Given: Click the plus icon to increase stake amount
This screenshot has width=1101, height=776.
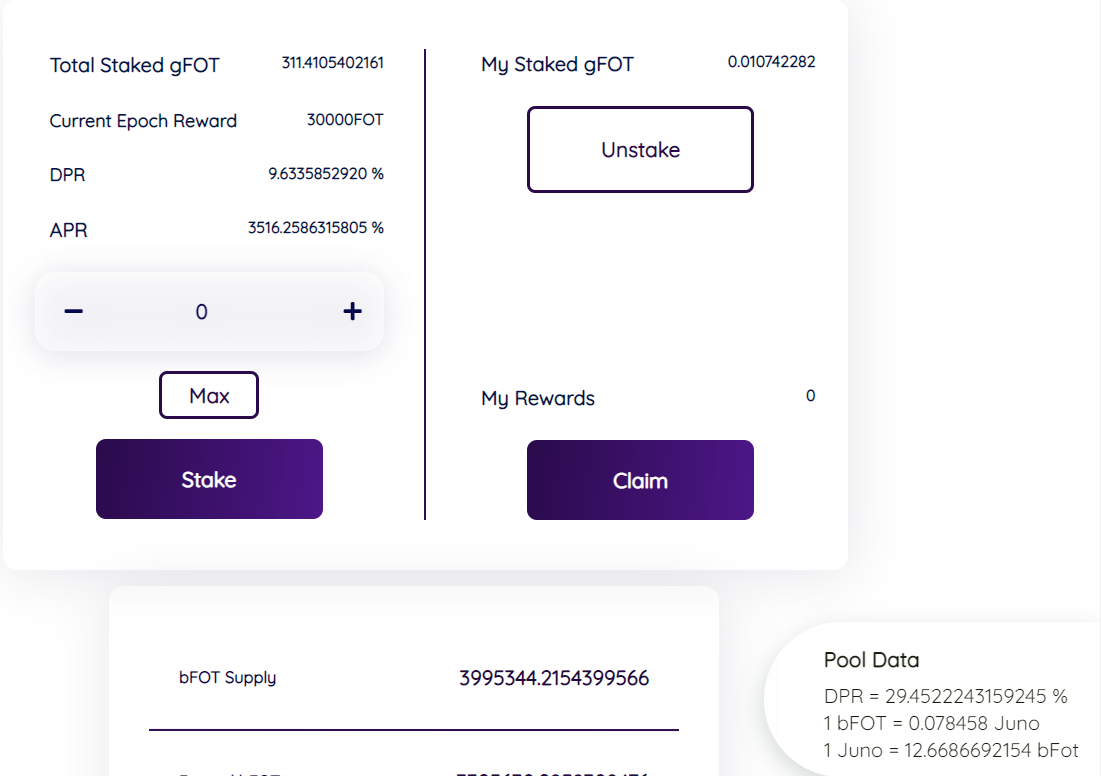Looking at the screenshot, I should click(x=352, y=312).
